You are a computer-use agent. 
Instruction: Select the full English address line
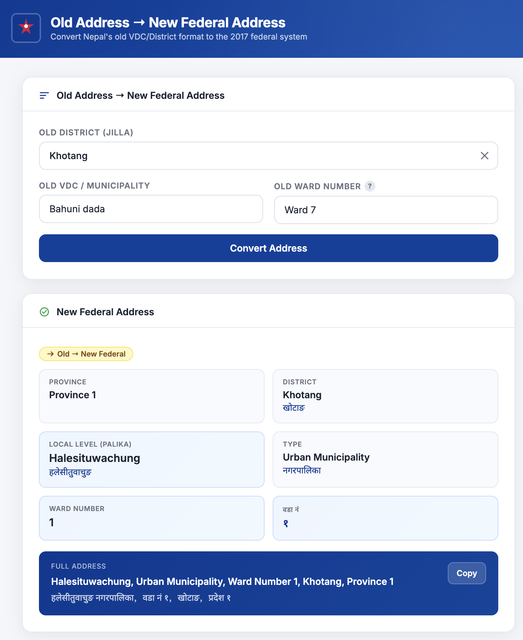222,582
